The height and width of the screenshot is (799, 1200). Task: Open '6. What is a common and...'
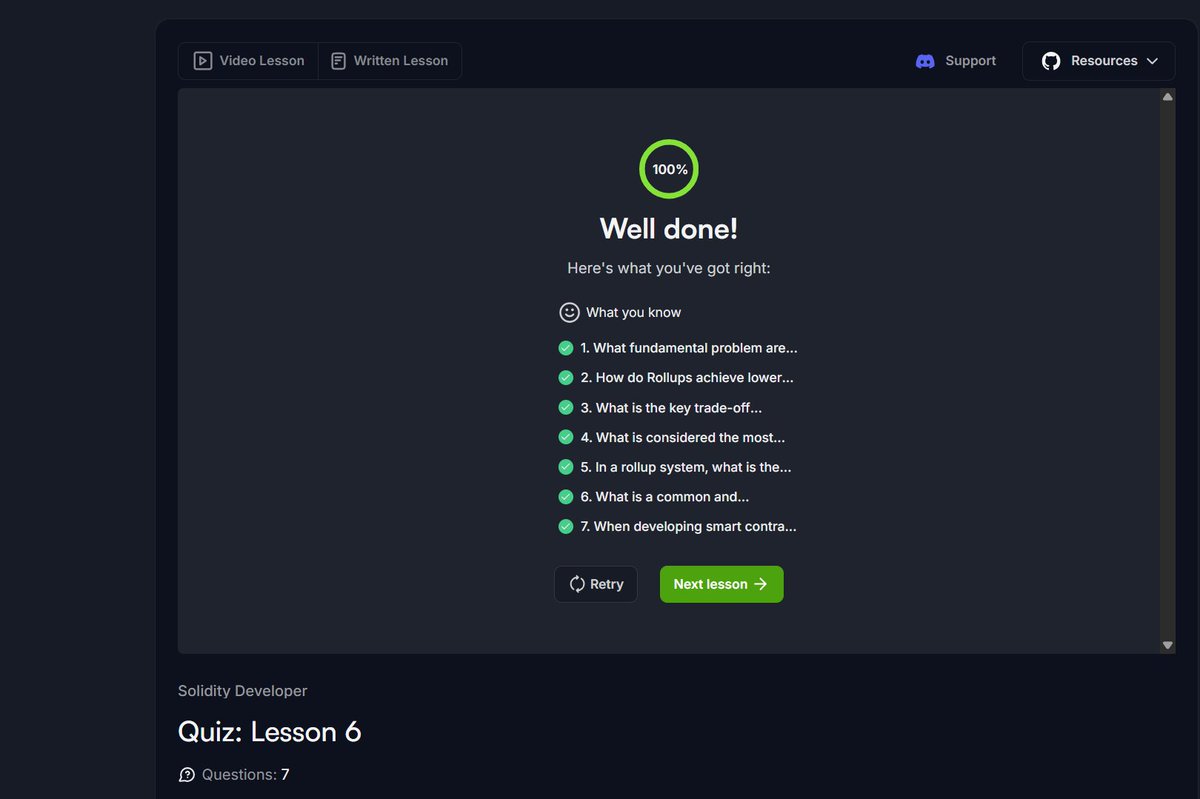(665, 497)
